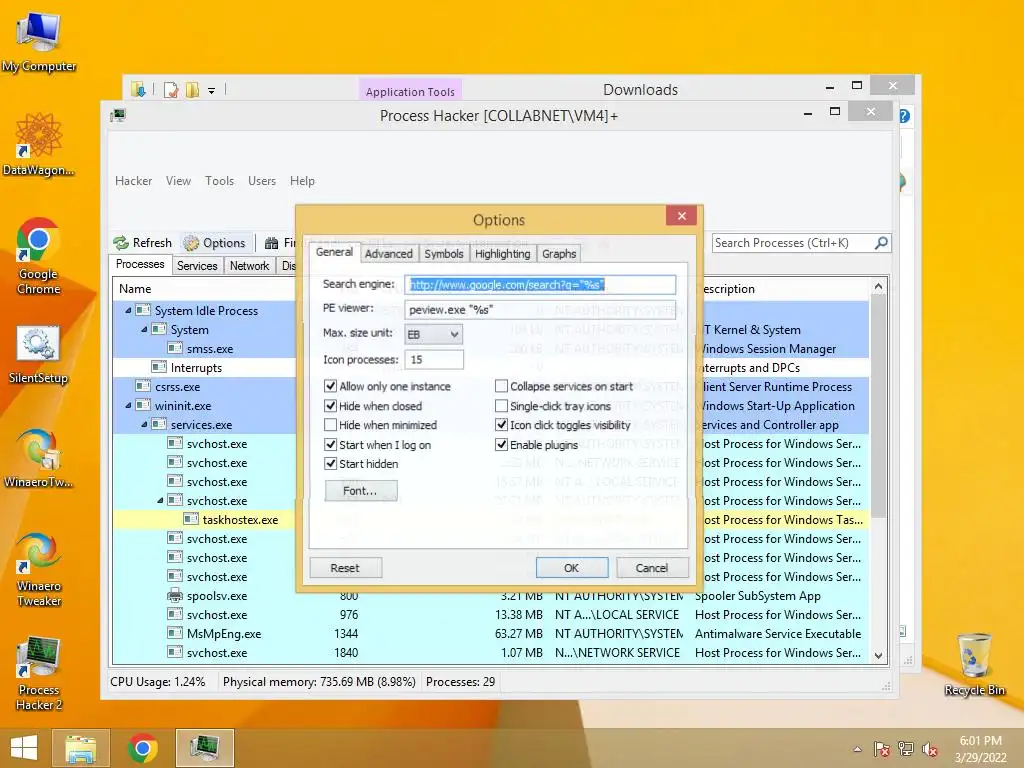The height and width of the screenshot is (768, 1024).
Task: Collapse the System tree node
Action: [144, 330]
